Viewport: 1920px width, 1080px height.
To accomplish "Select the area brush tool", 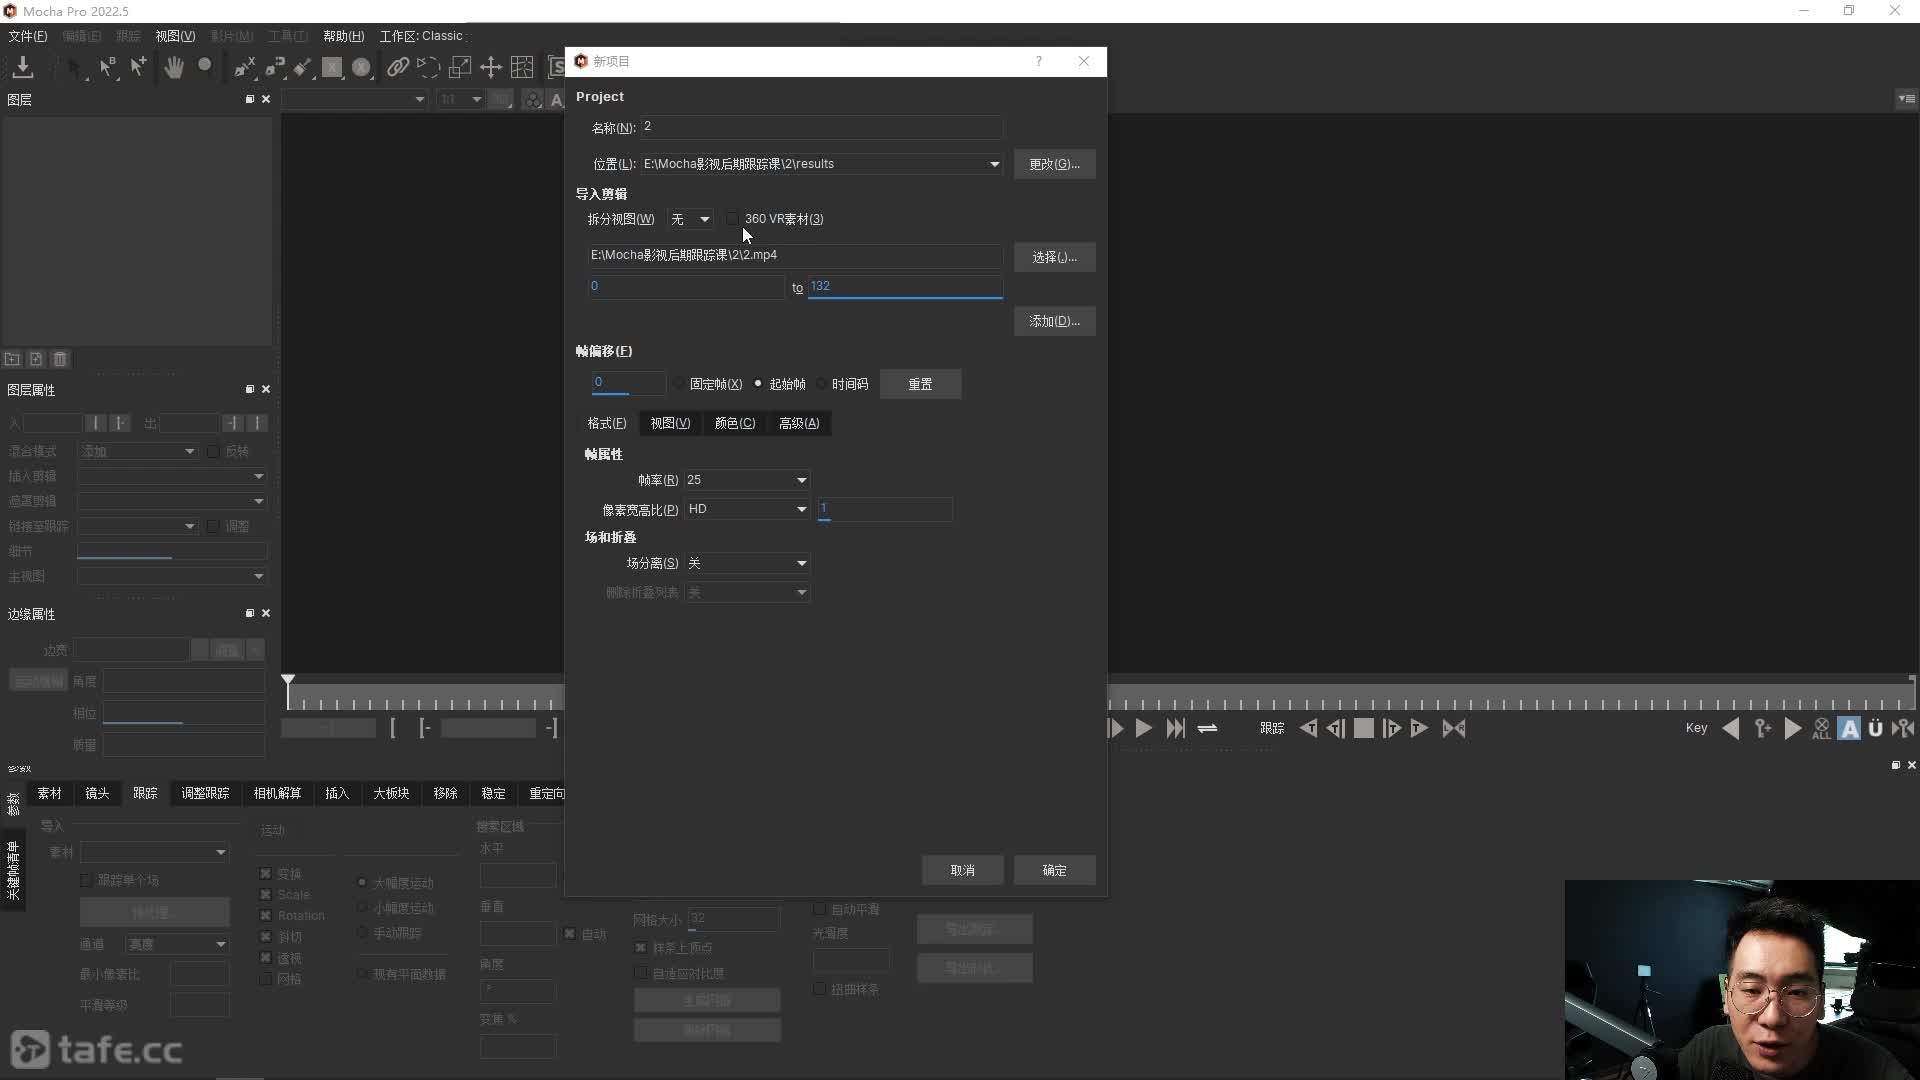I will [x=302, y=67].
